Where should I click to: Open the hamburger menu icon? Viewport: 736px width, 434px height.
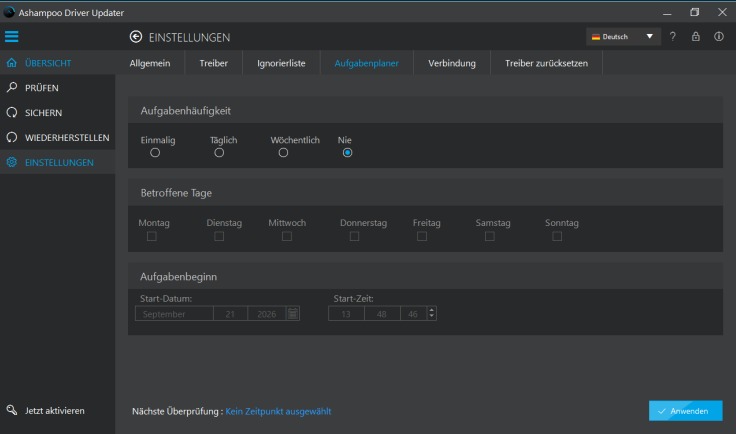click(x=12, y=37)
